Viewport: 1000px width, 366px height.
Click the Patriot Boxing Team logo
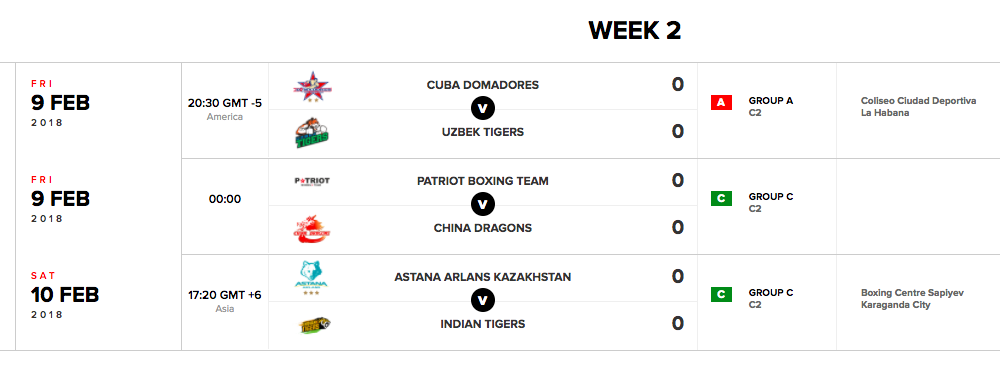312,181
